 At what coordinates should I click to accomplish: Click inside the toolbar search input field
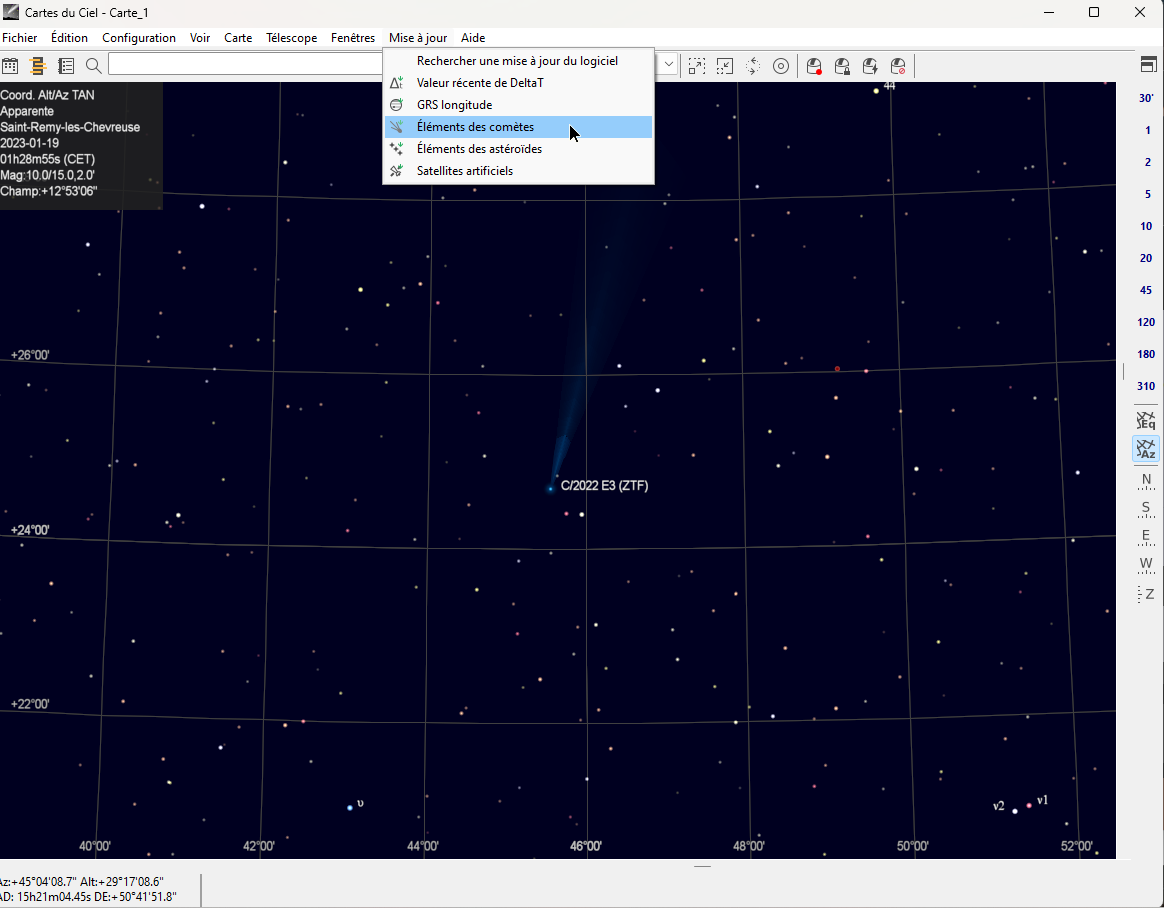[245, 65]
